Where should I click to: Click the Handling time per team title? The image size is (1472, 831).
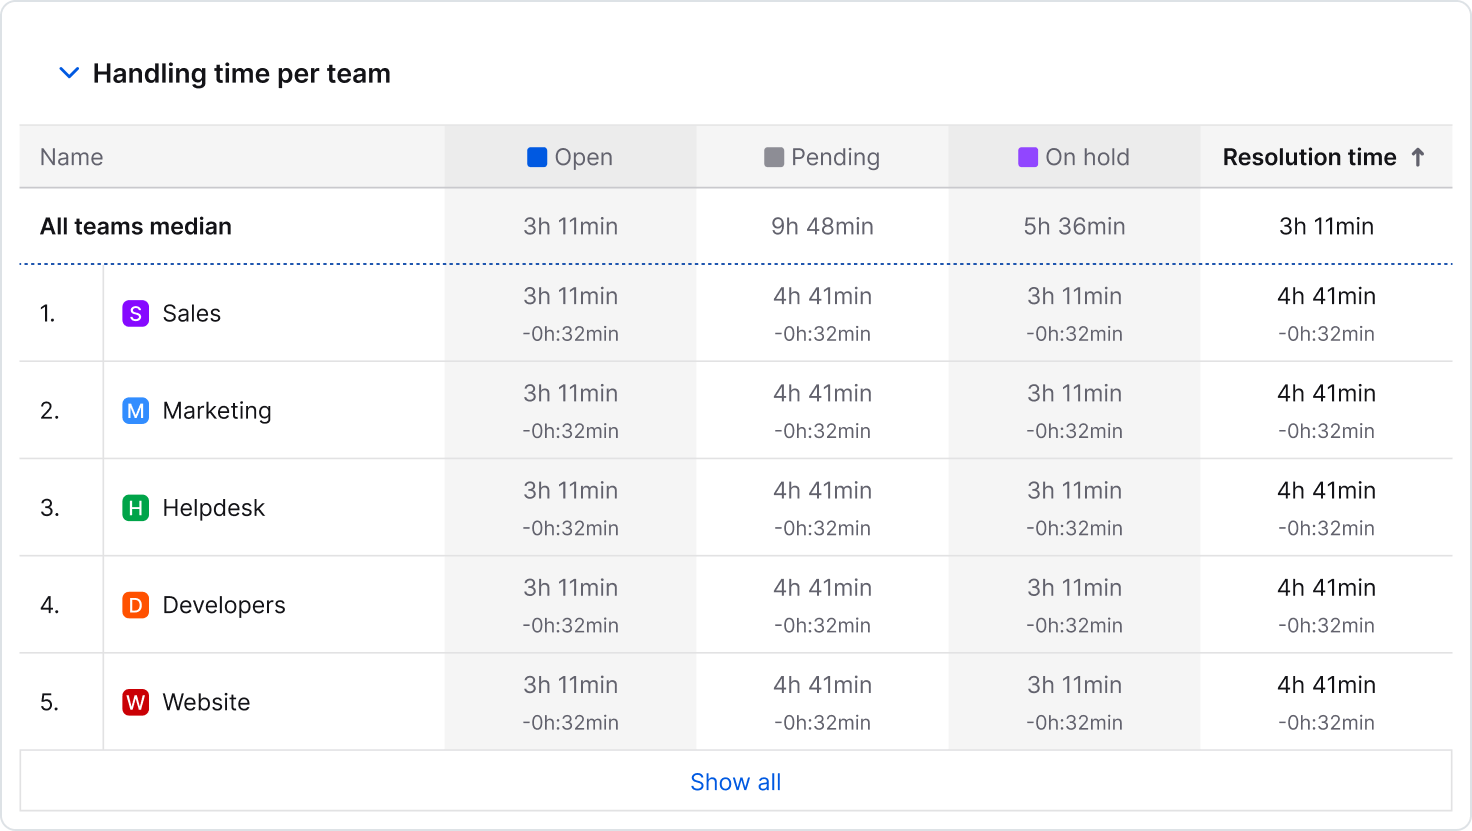[x=242, y=72]
